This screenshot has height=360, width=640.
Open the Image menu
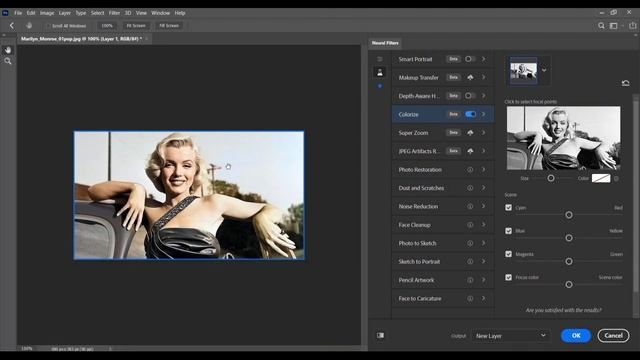pos(47,13)
